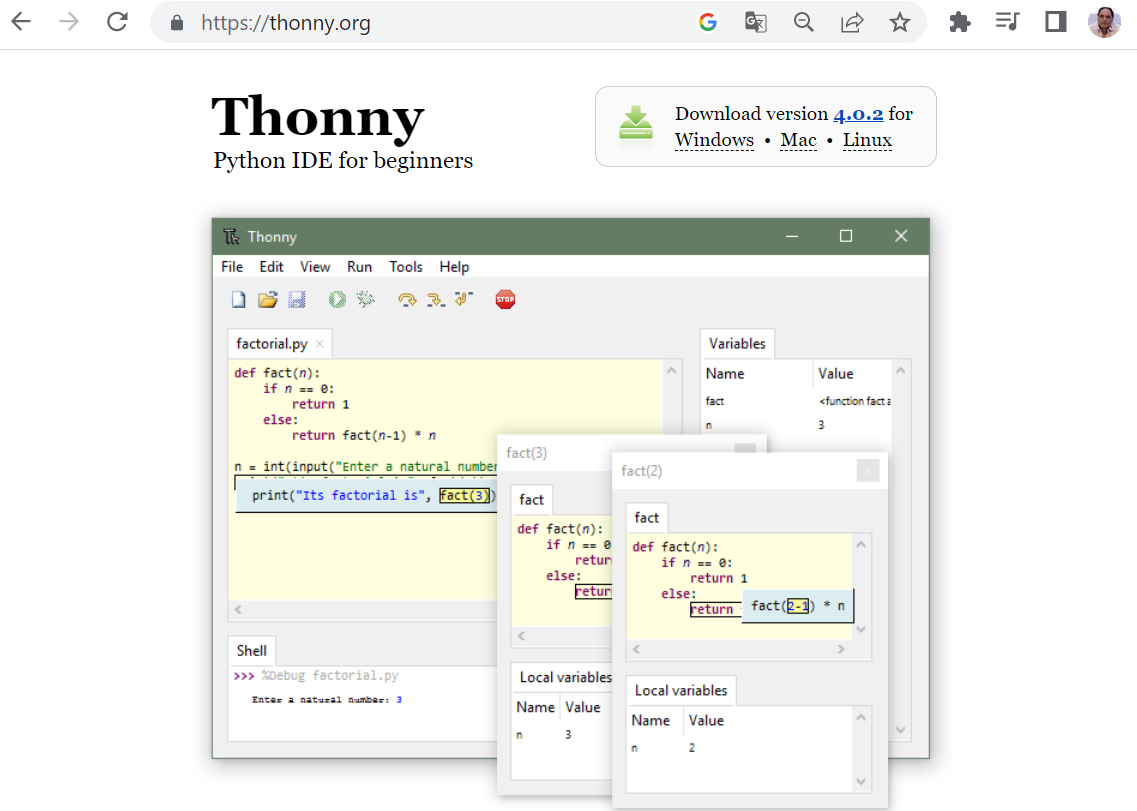Screen dimensions: 1137x811
Task: Select the fact tab in fact(2) window
Action: click(647, 518)
